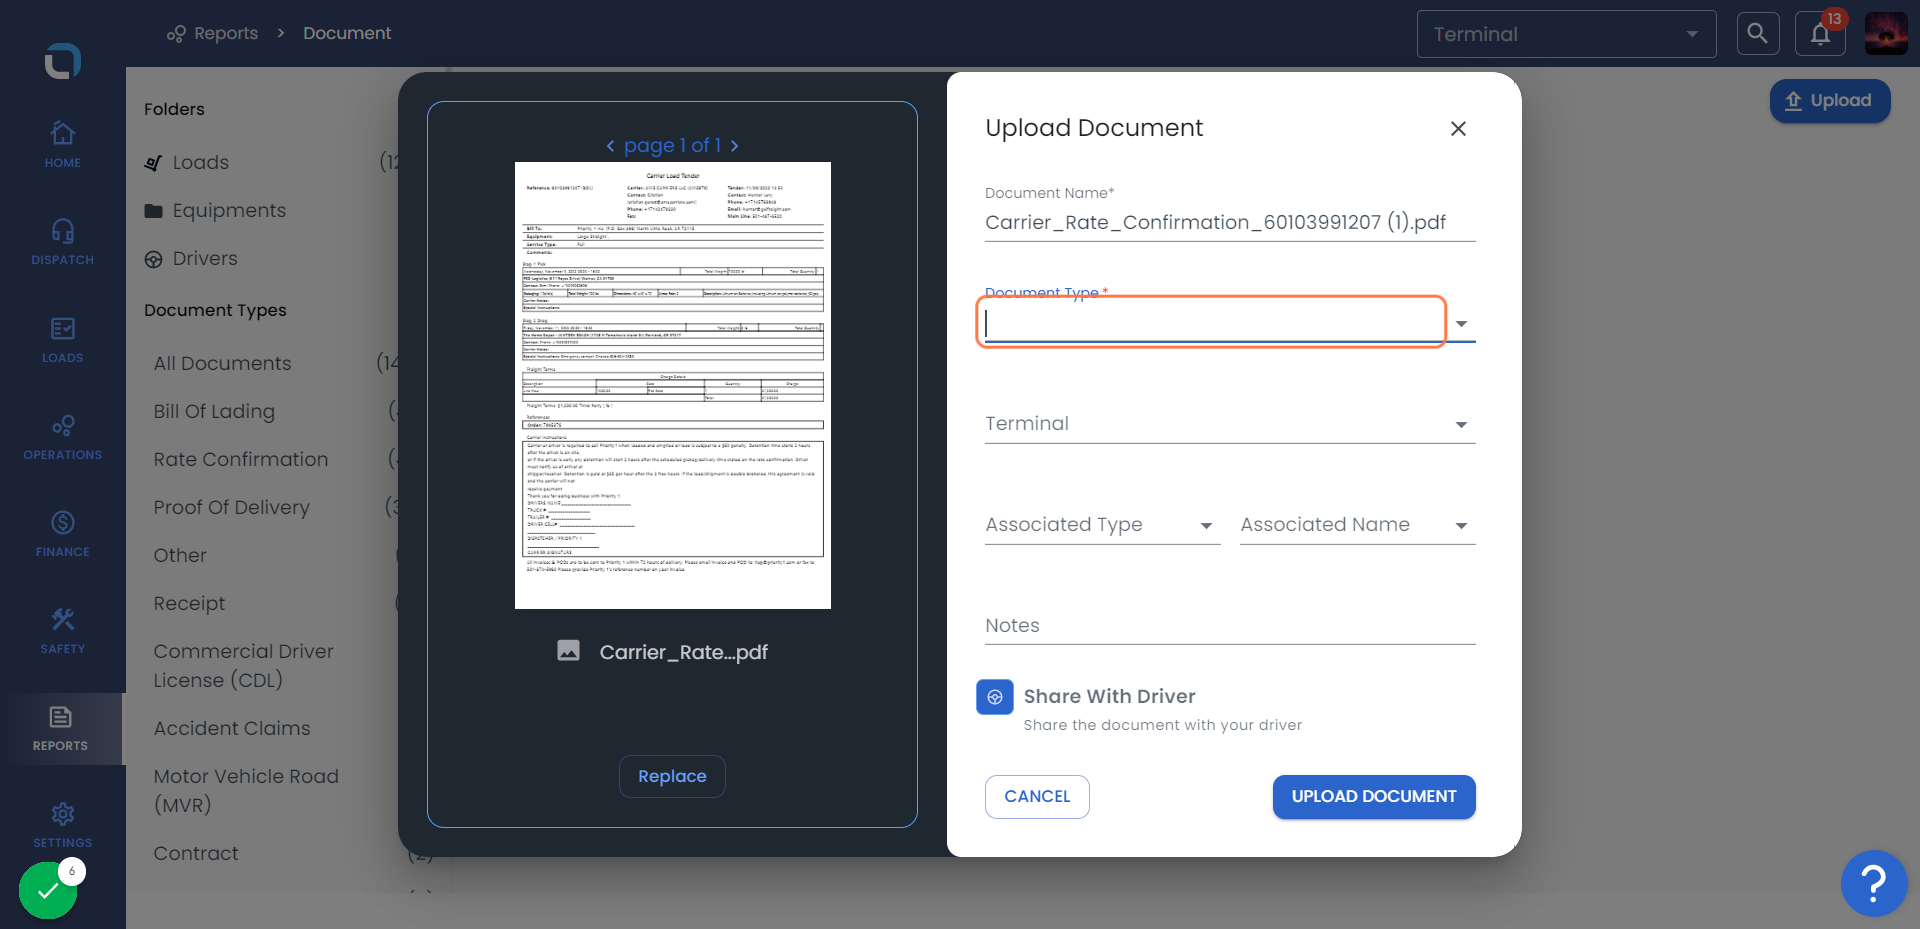Click the Document Name field
The image size is (1920, 929).
coord(1230,222)
